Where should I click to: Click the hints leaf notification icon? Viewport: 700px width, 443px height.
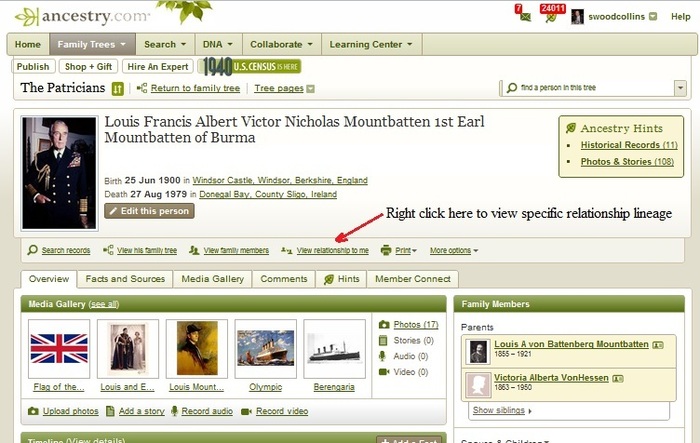[x=551, y=15]
